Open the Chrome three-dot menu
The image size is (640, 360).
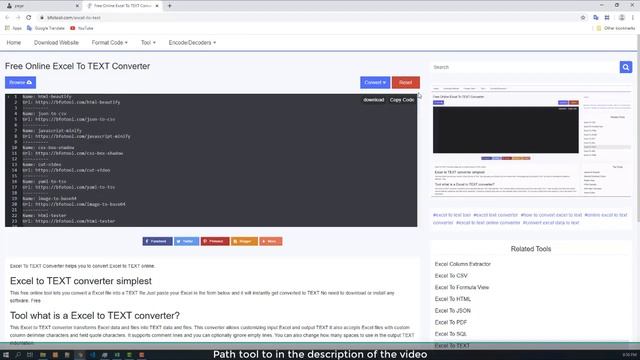(633, 18)
